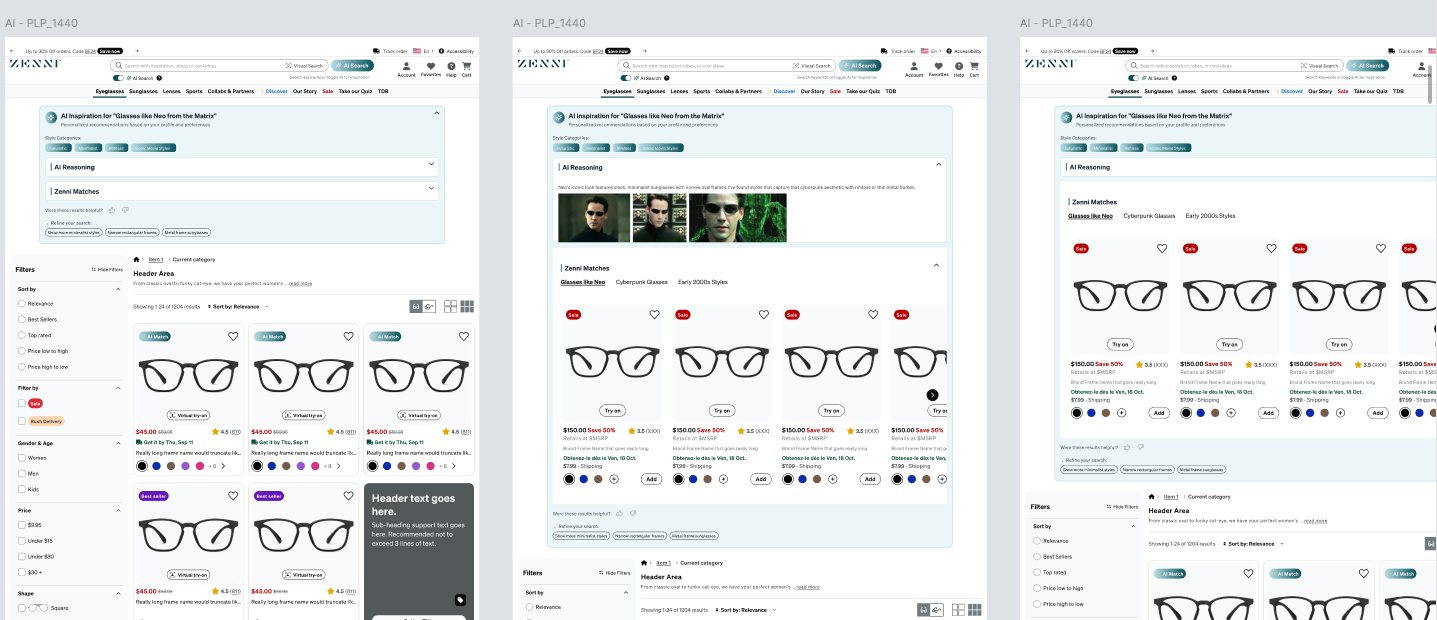Click the Favorites heart icon in the header

430,67
